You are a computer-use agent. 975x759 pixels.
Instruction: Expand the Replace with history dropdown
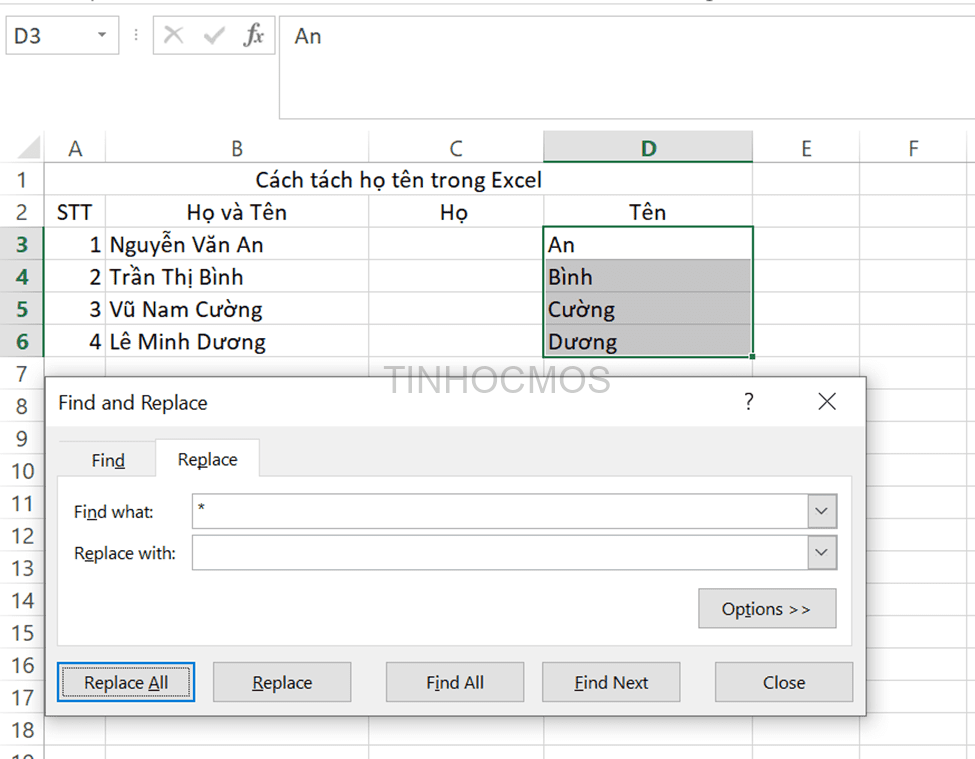tap(821, 553)
